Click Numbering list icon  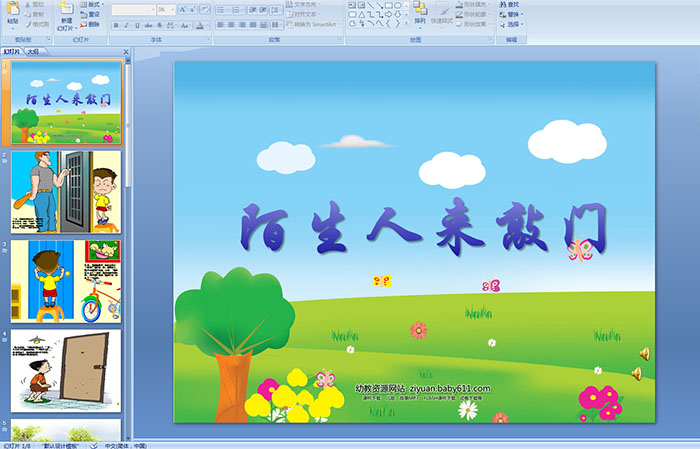pos(238,10)
